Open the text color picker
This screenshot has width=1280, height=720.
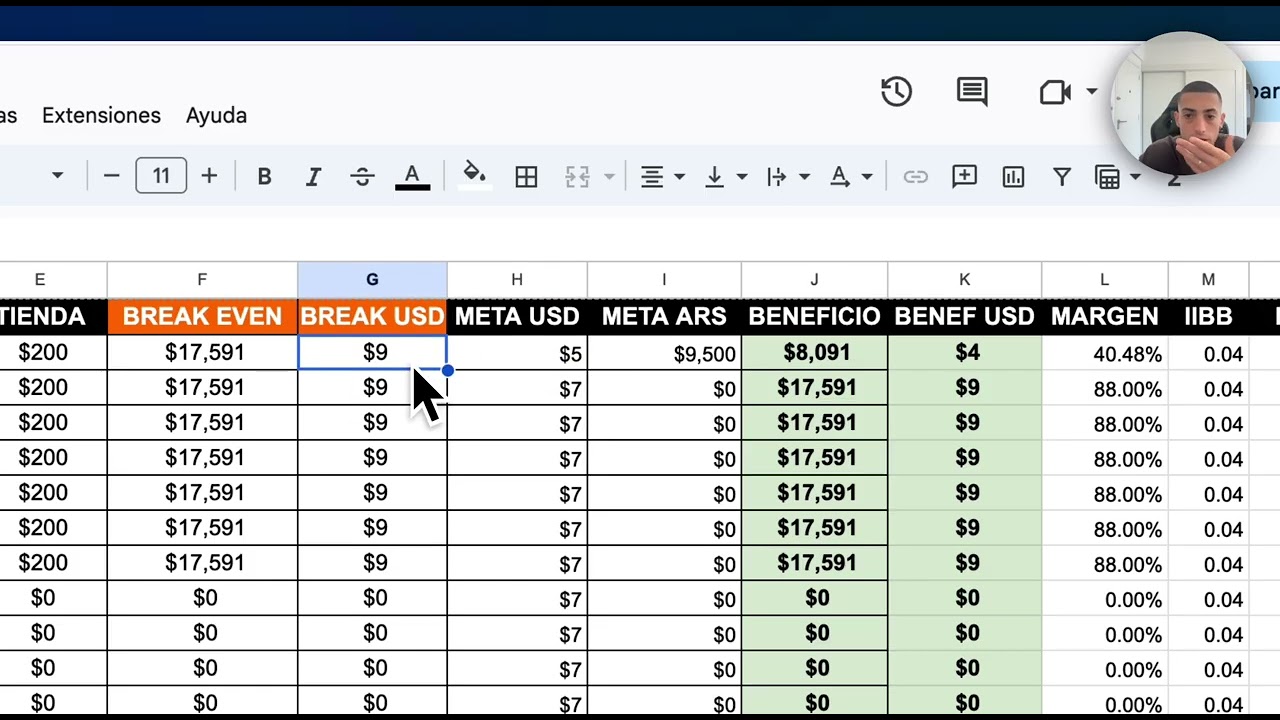click(412, 177)
